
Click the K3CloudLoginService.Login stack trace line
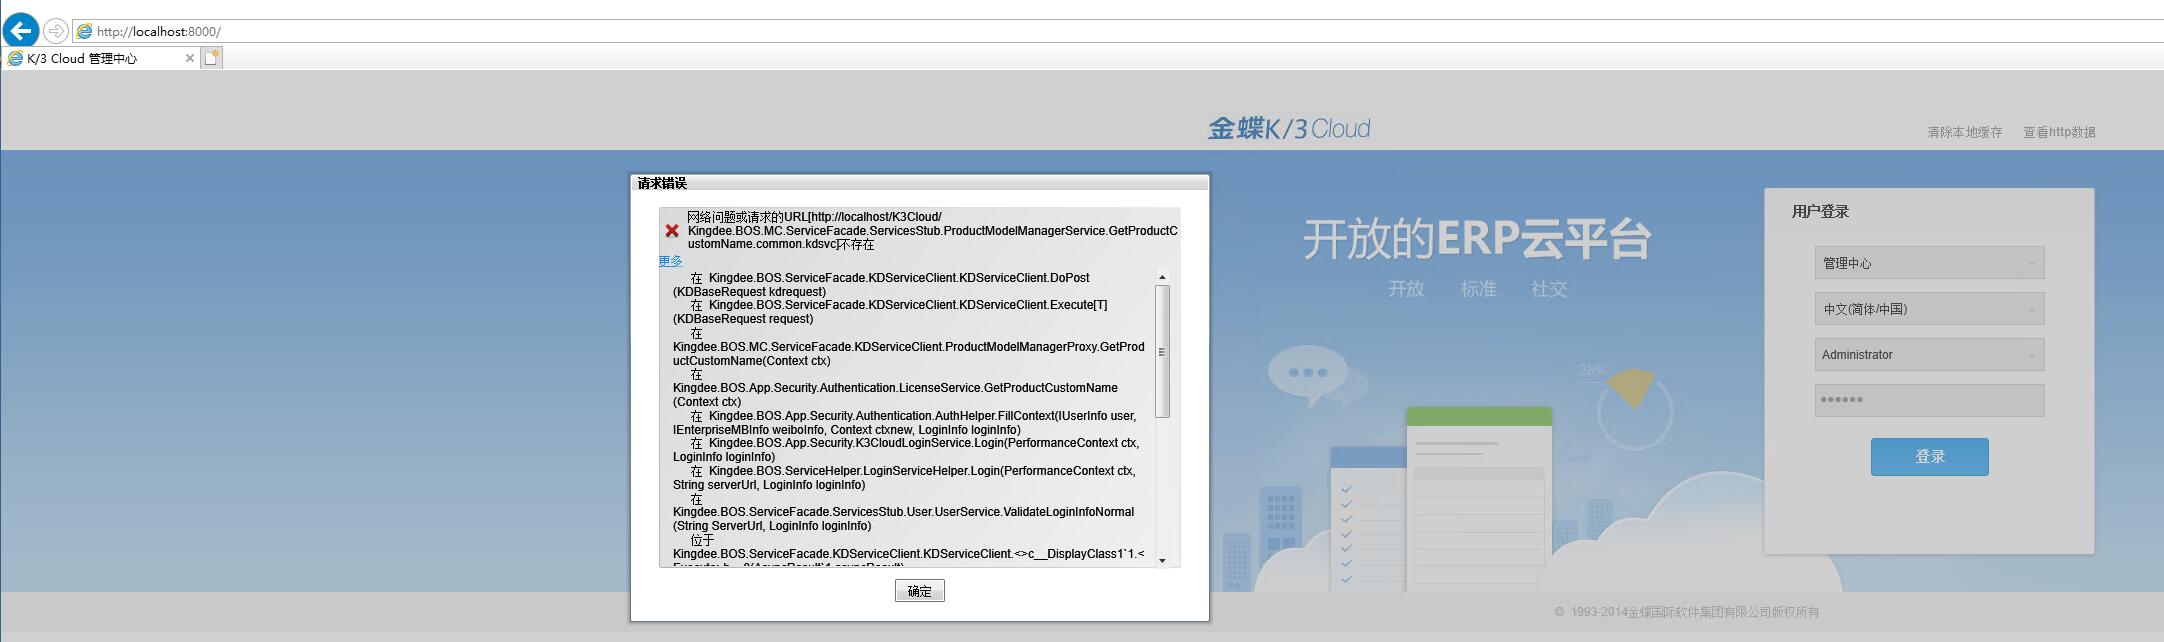coord(906,450)
